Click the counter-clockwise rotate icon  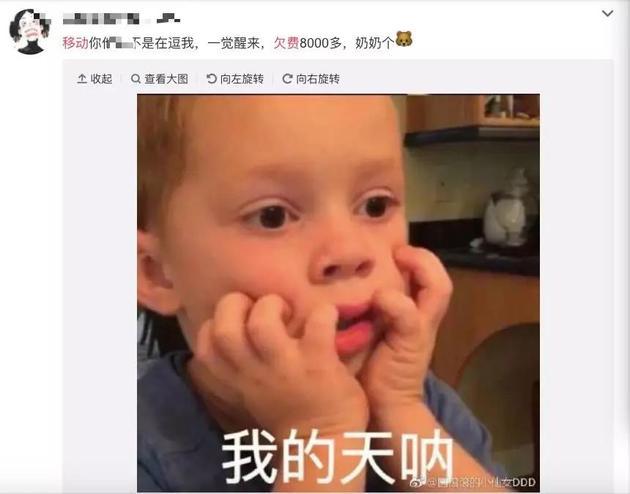(211, 79)
